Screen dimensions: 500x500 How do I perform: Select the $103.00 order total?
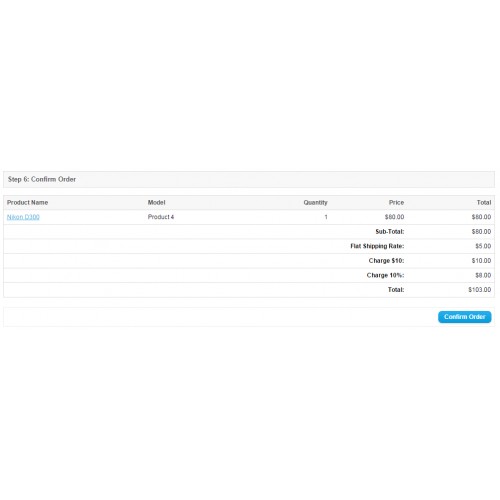coord(480,290)
